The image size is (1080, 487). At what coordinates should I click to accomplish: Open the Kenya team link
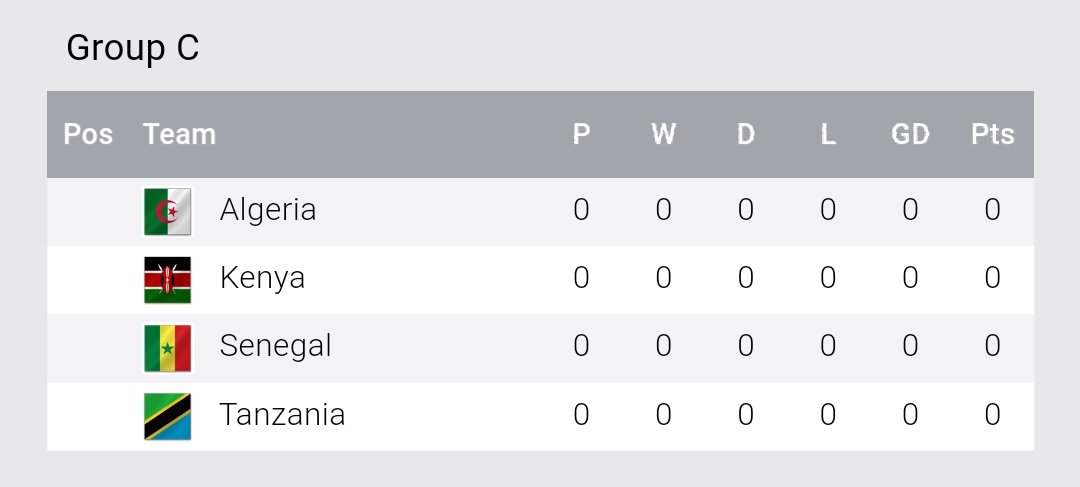[262, 278]
